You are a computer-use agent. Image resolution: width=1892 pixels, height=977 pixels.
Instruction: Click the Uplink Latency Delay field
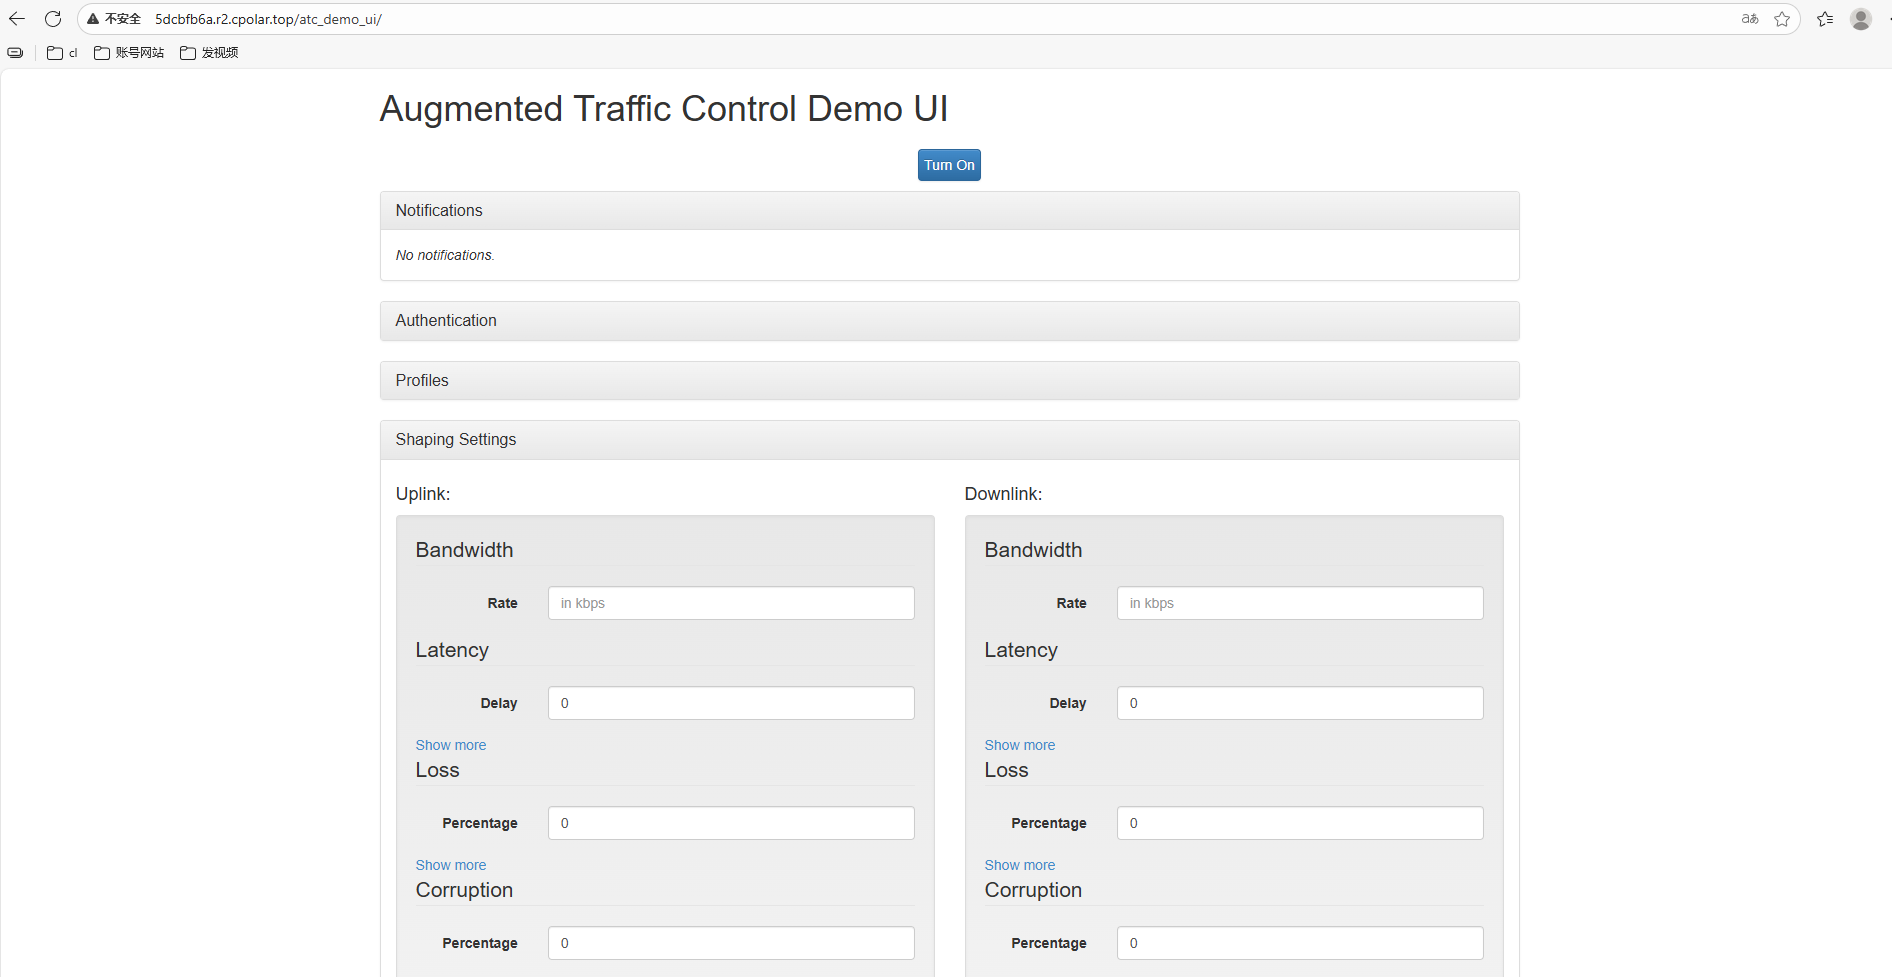pyautogui.click(x=731, y=703)
